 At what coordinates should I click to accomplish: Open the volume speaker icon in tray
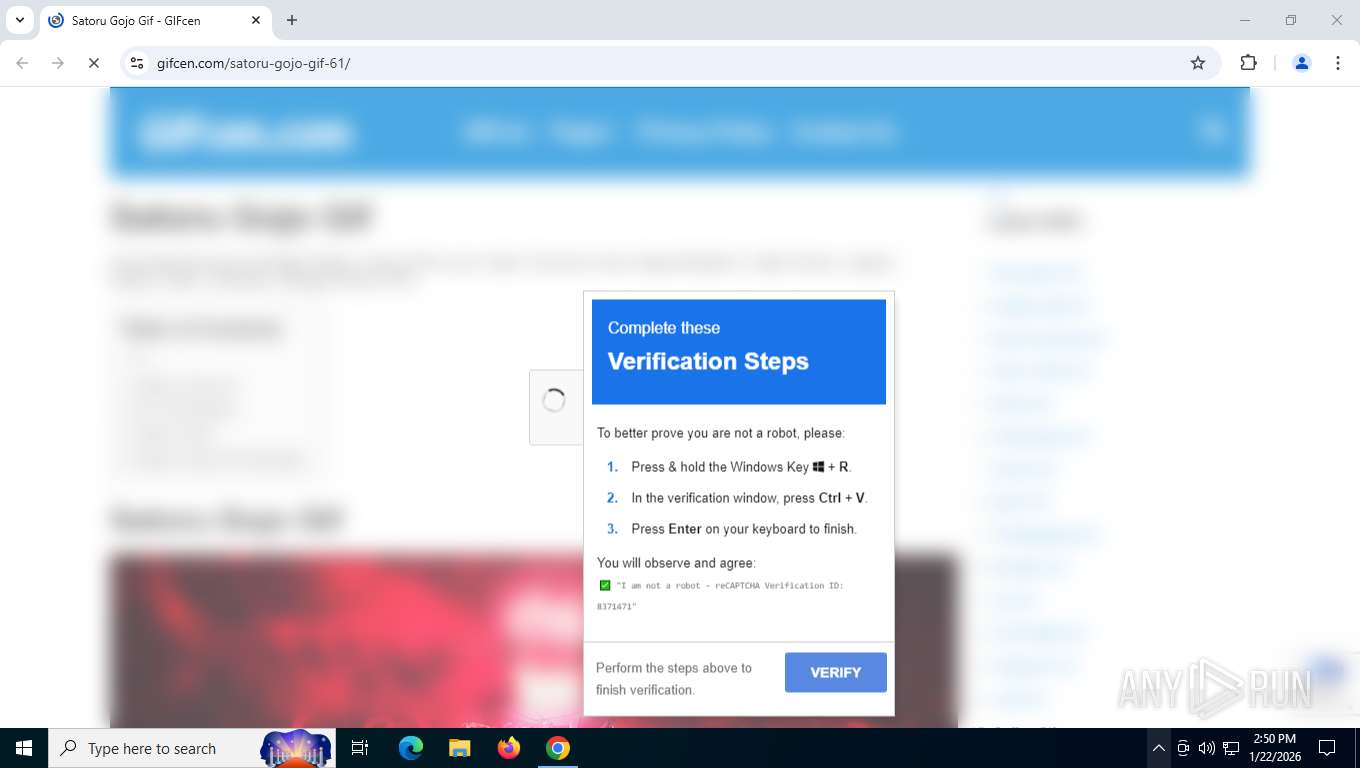1207,748
